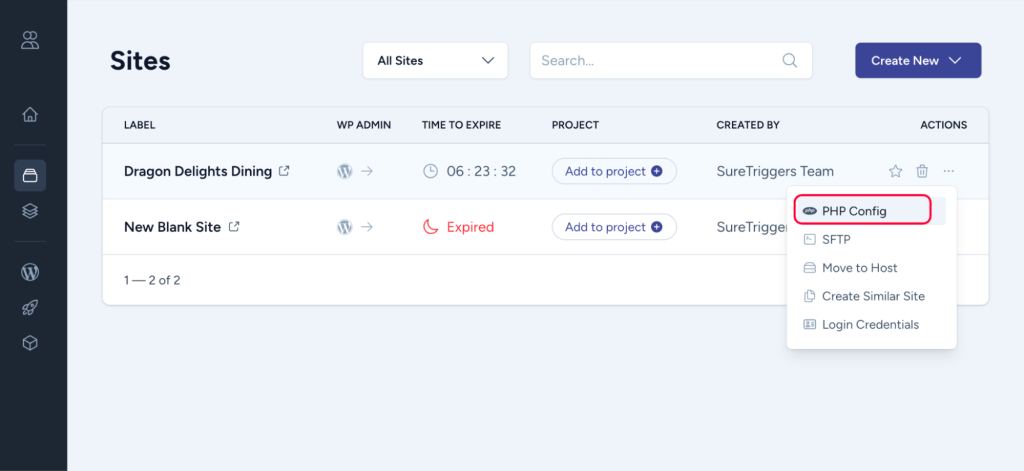Image resolution: width=1024 pixels, height=471 pixels.
Task: Open the Dragon Delights Dining site label
Action: pyautogui.click(x=198, y=171)
